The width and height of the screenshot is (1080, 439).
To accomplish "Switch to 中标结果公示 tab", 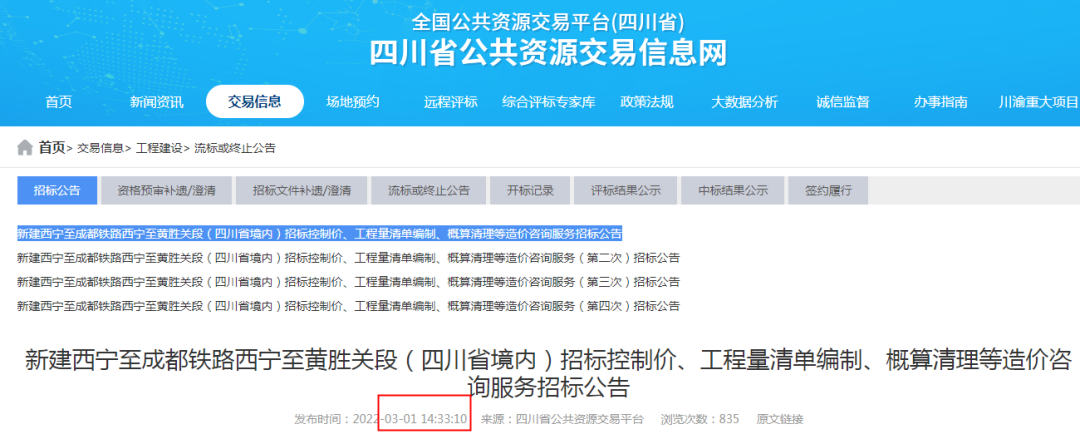I will coord(733,191).
